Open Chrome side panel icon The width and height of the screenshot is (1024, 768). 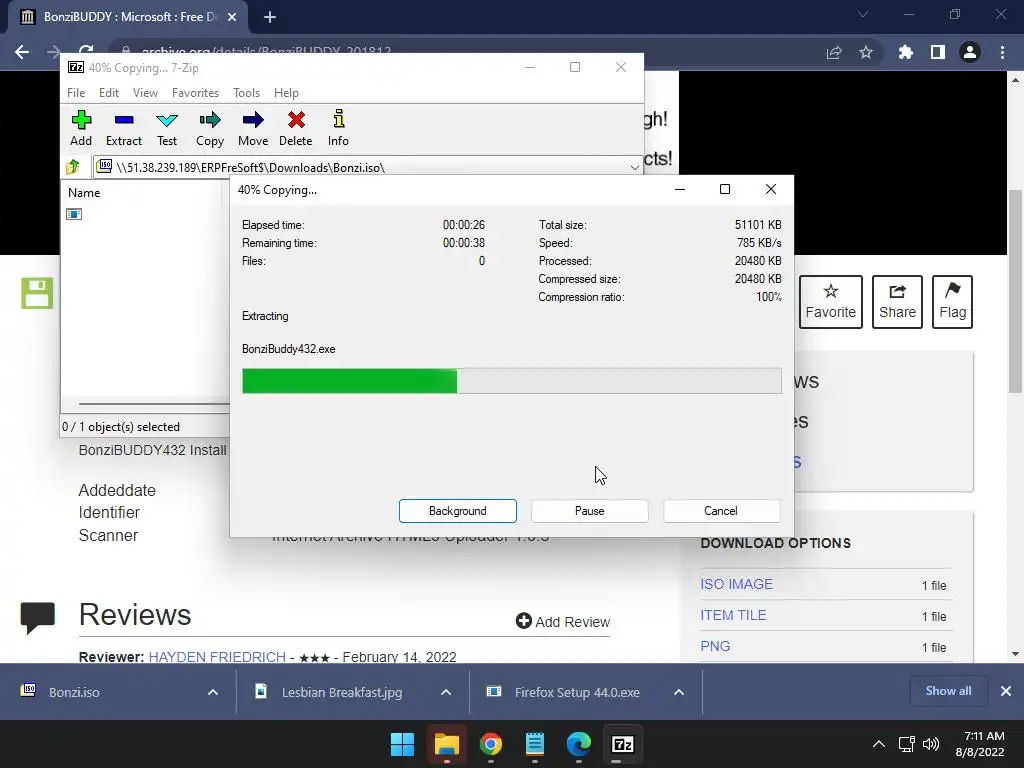coord(938,52)
